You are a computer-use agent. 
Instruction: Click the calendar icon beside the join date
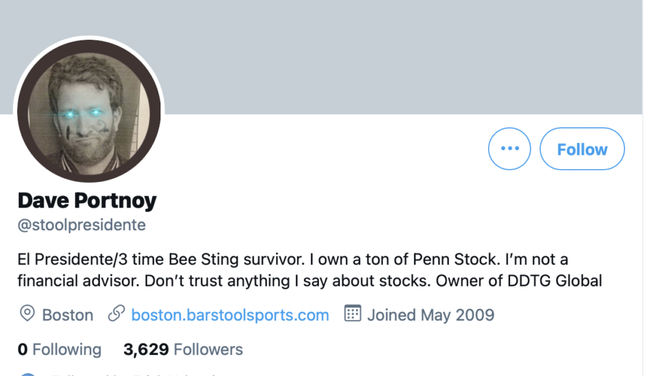(x=352, y=313)
